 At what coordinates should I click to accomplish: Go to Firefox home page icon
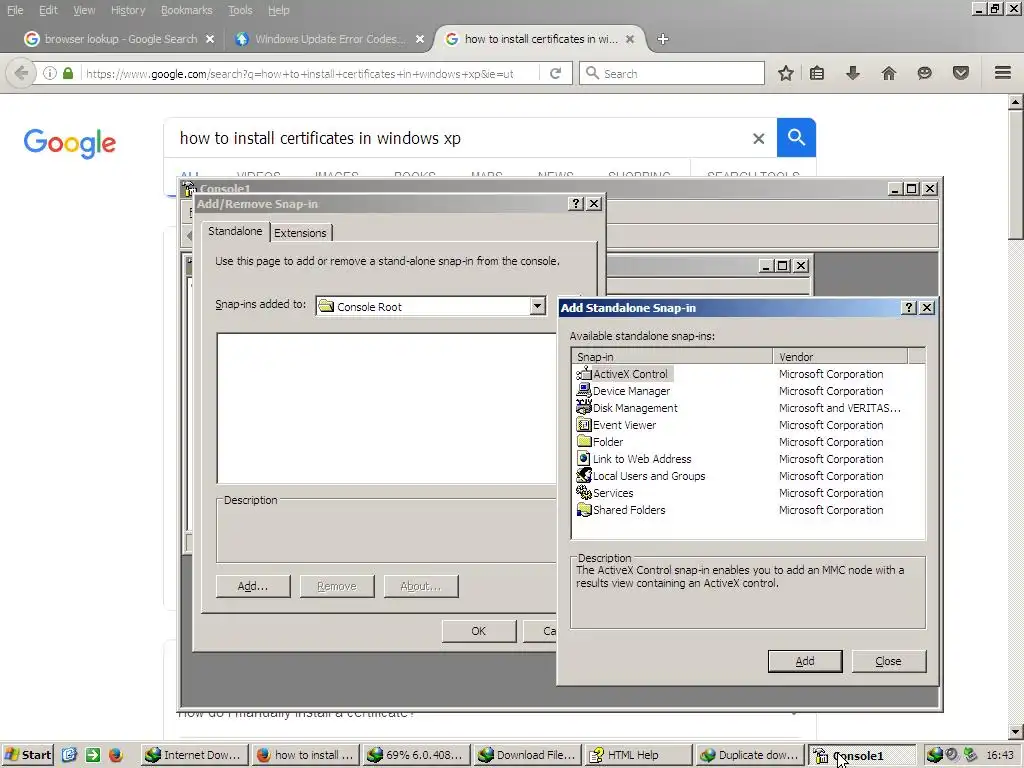tap(888, 73)
